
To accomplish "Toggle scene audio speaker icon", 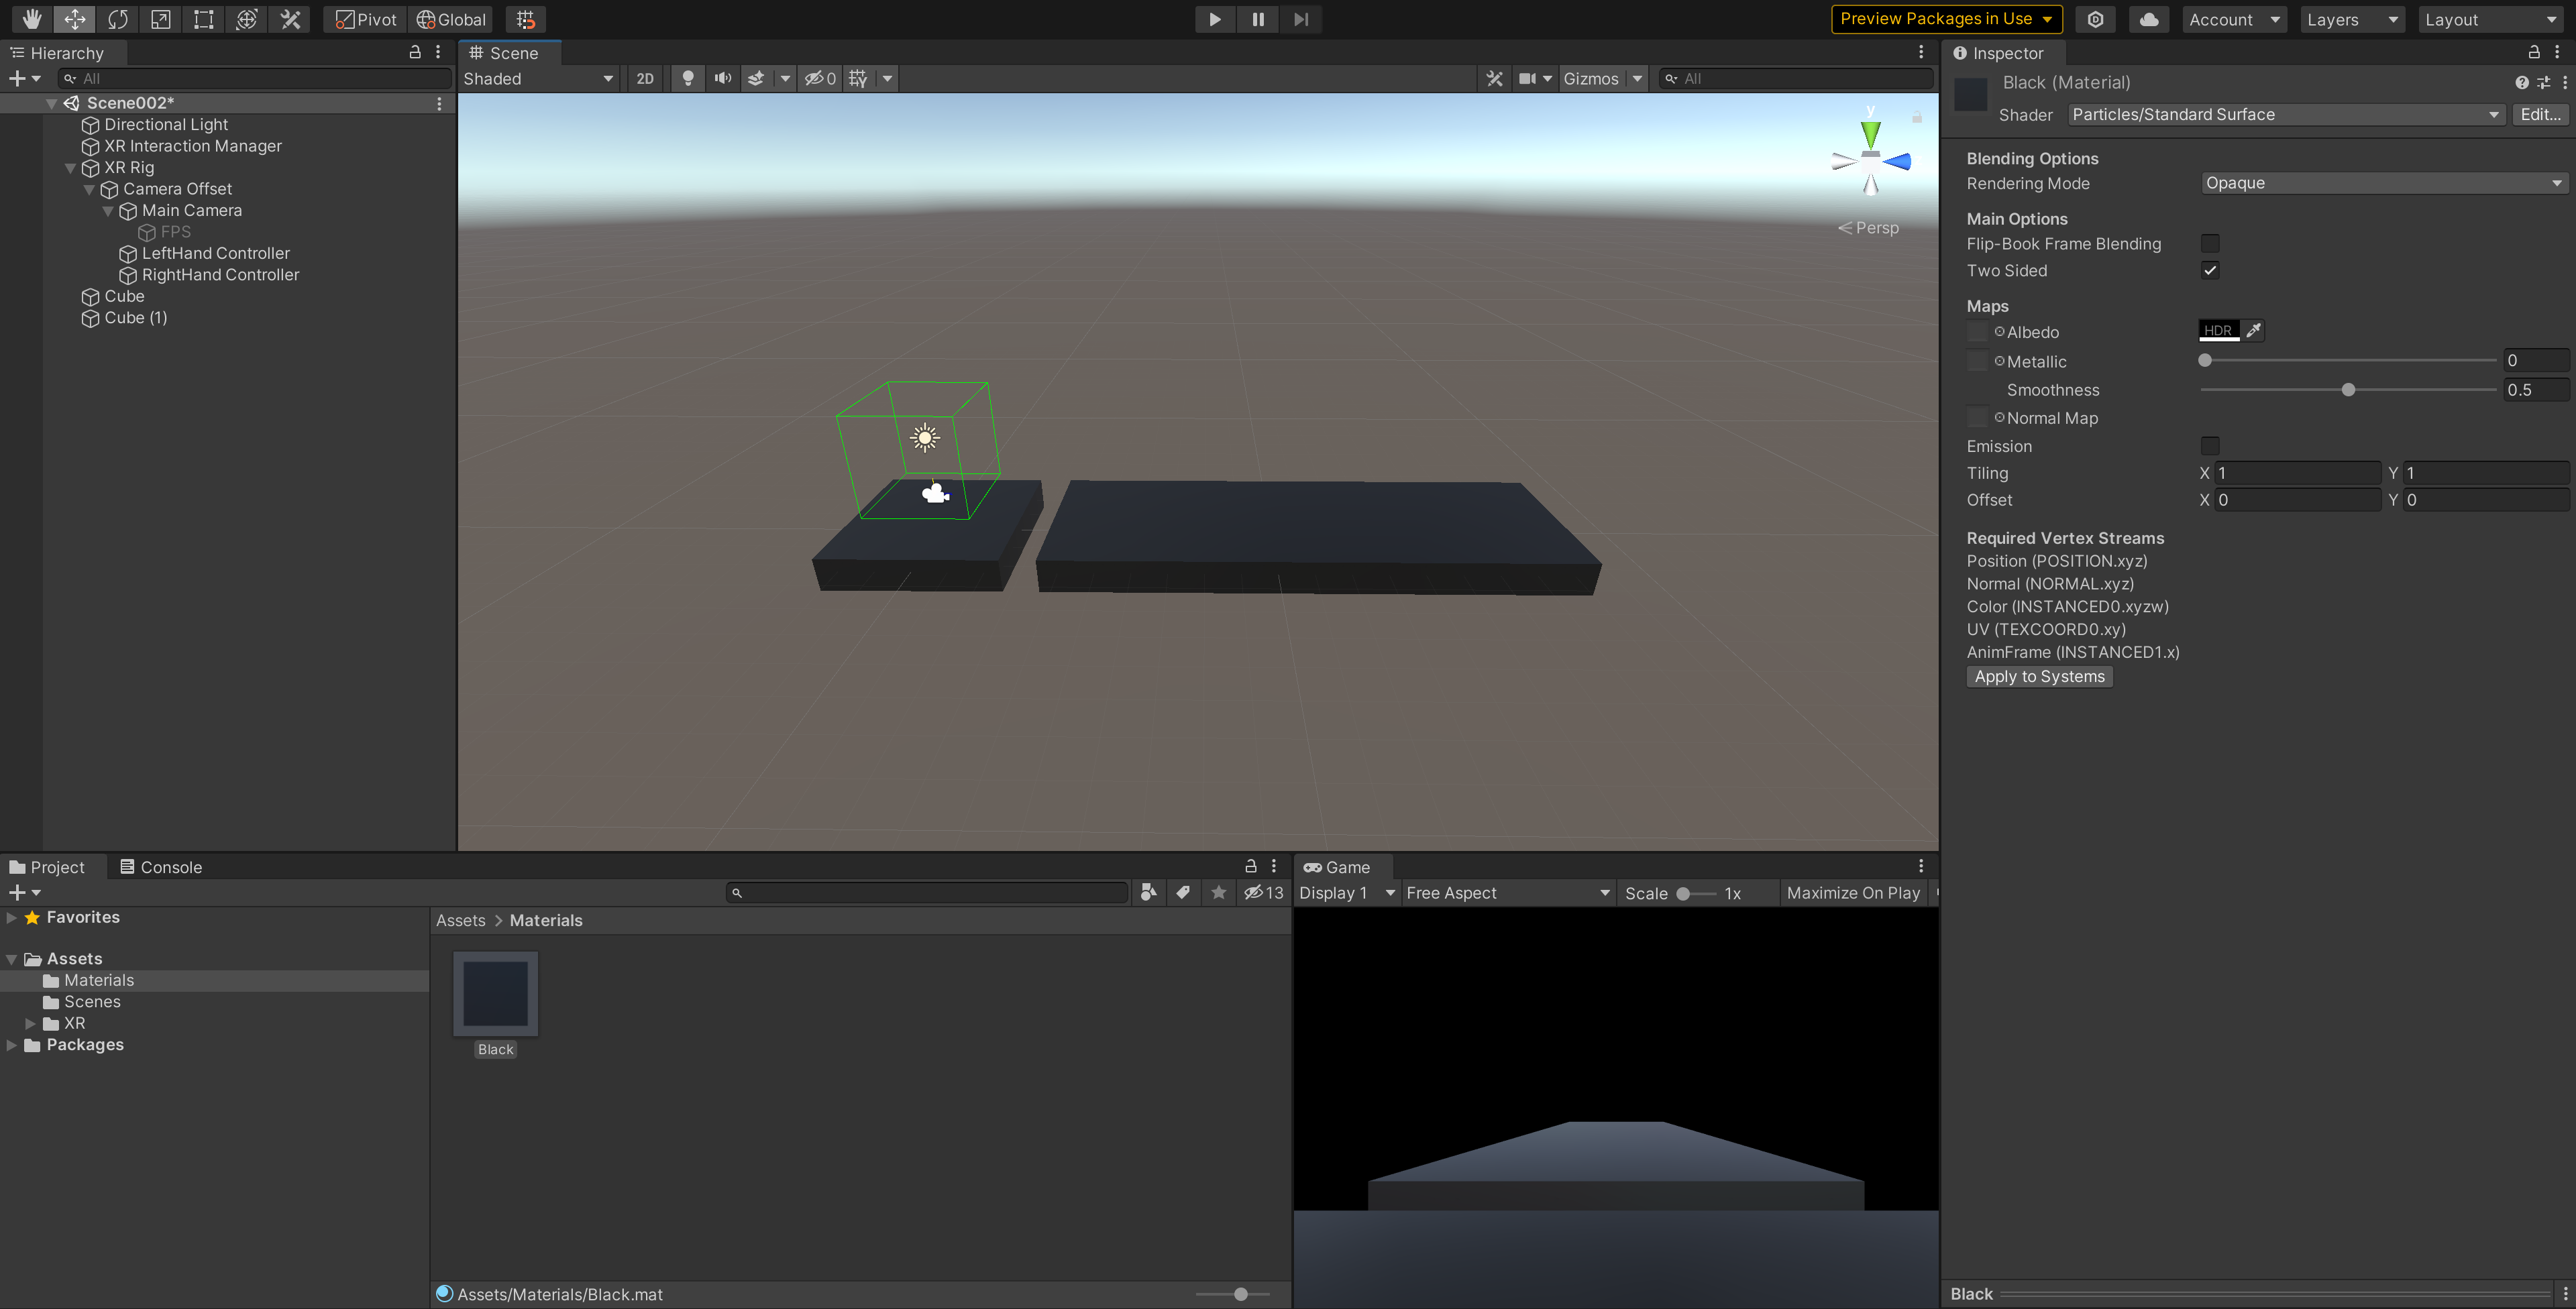I will 722,78.
